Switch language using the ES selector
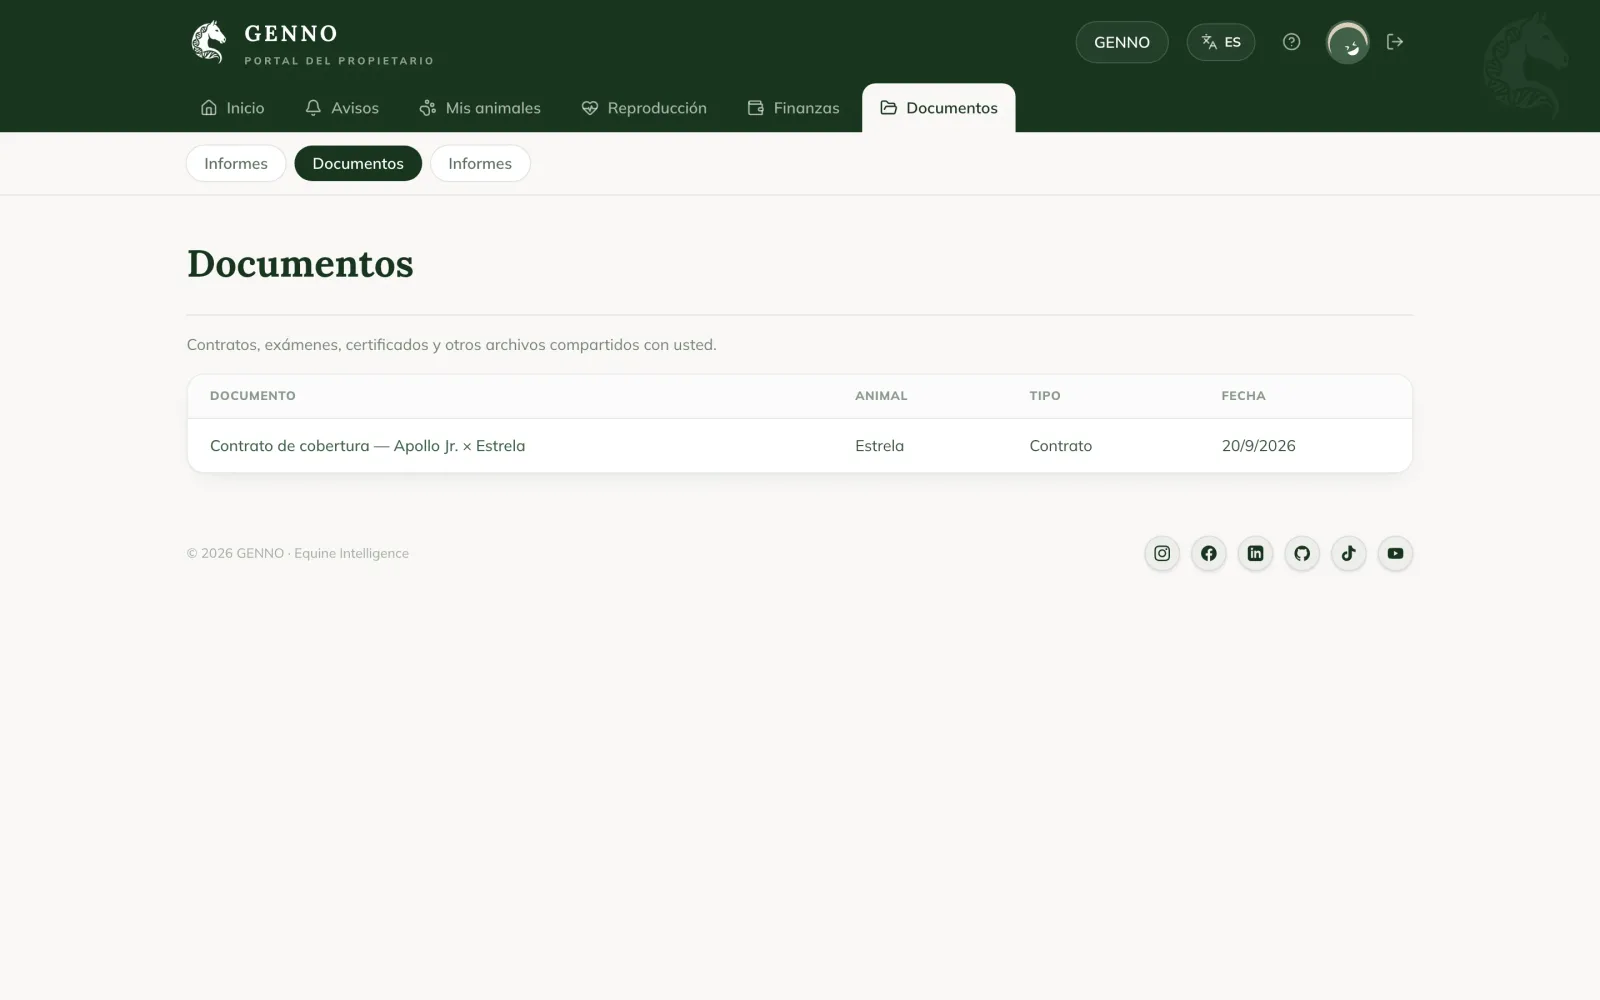This screenshot has width=1600, height=1000. [x=1220, y=42]
